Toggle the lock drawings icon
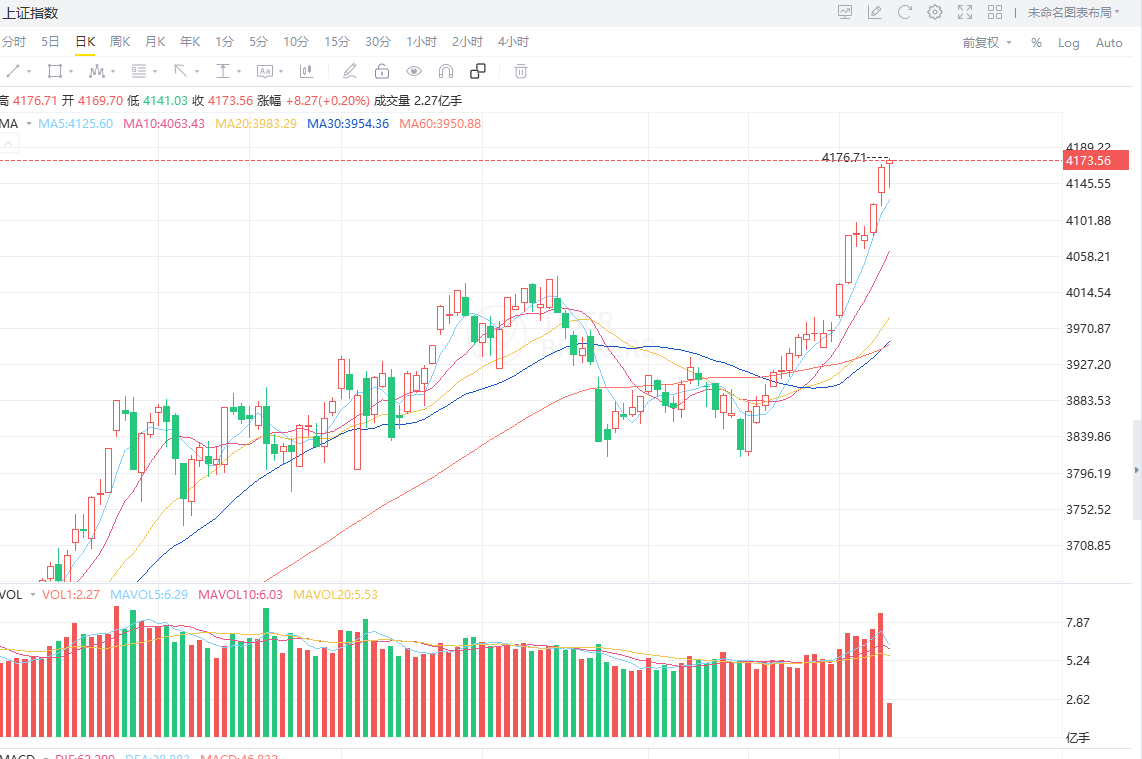1142x759 pixels. point(381,71)
